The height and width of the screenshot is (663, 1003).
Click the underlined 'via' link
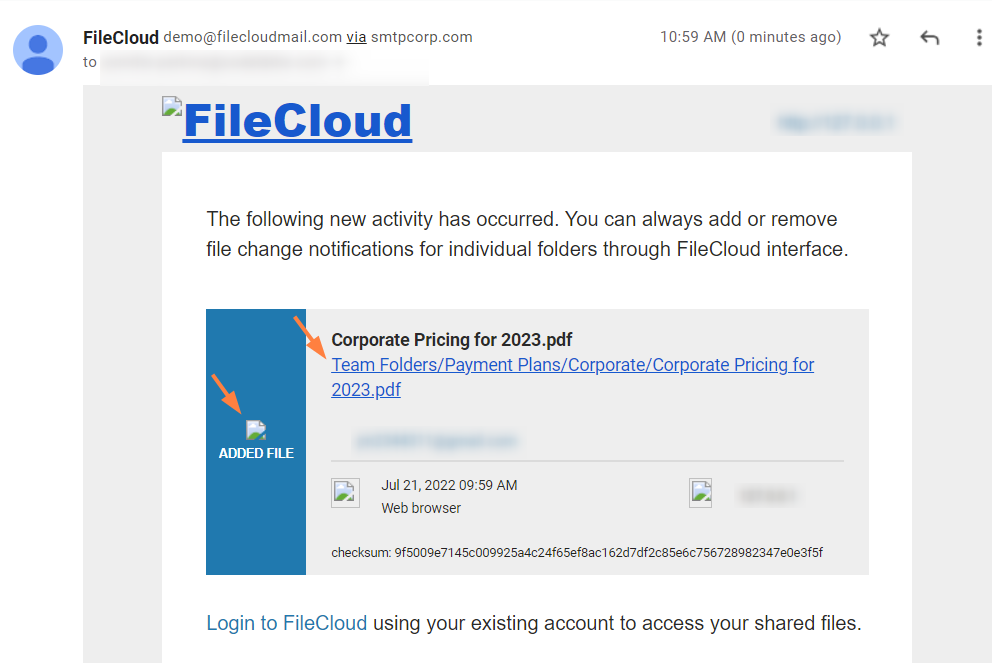coord(356,37)
